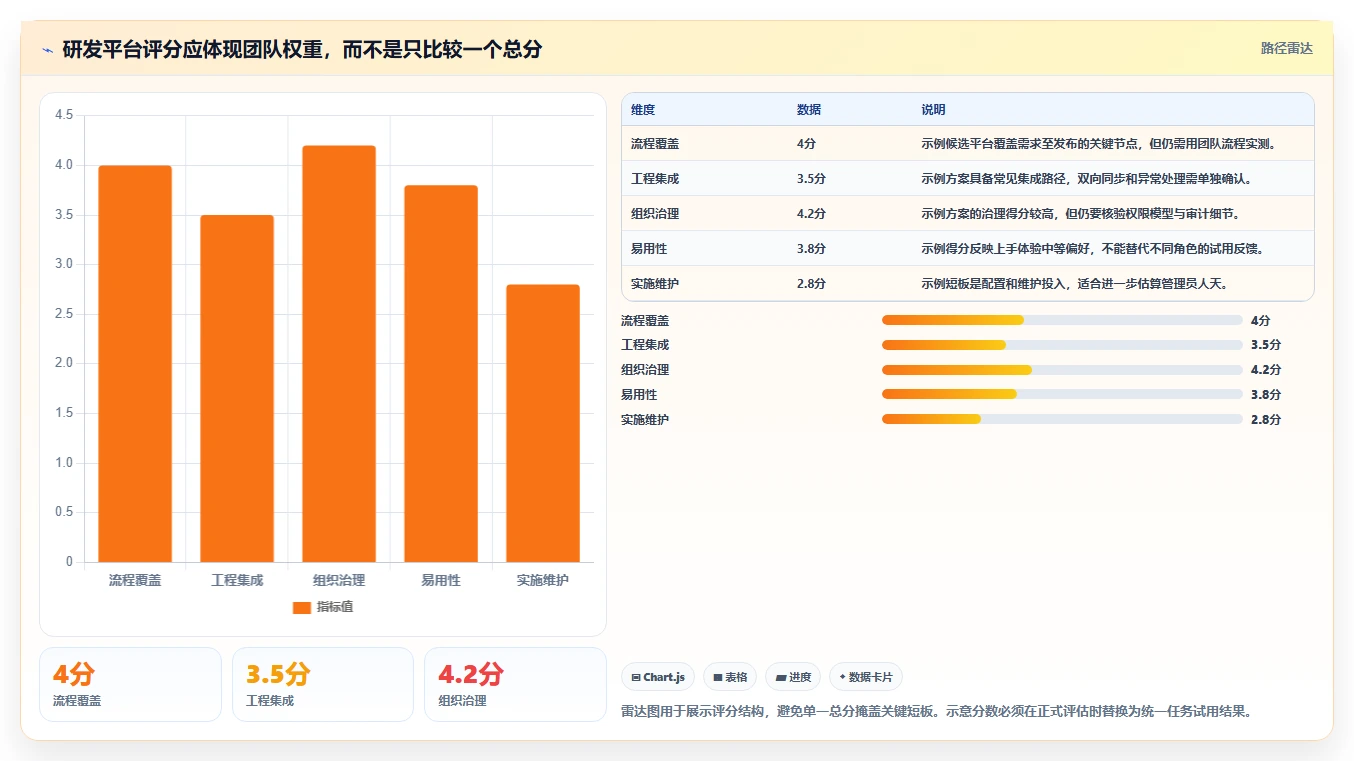Screen dimensions: 1354x761
Task: Click the 2.8分 cell in the table
Action: [811, 284]
